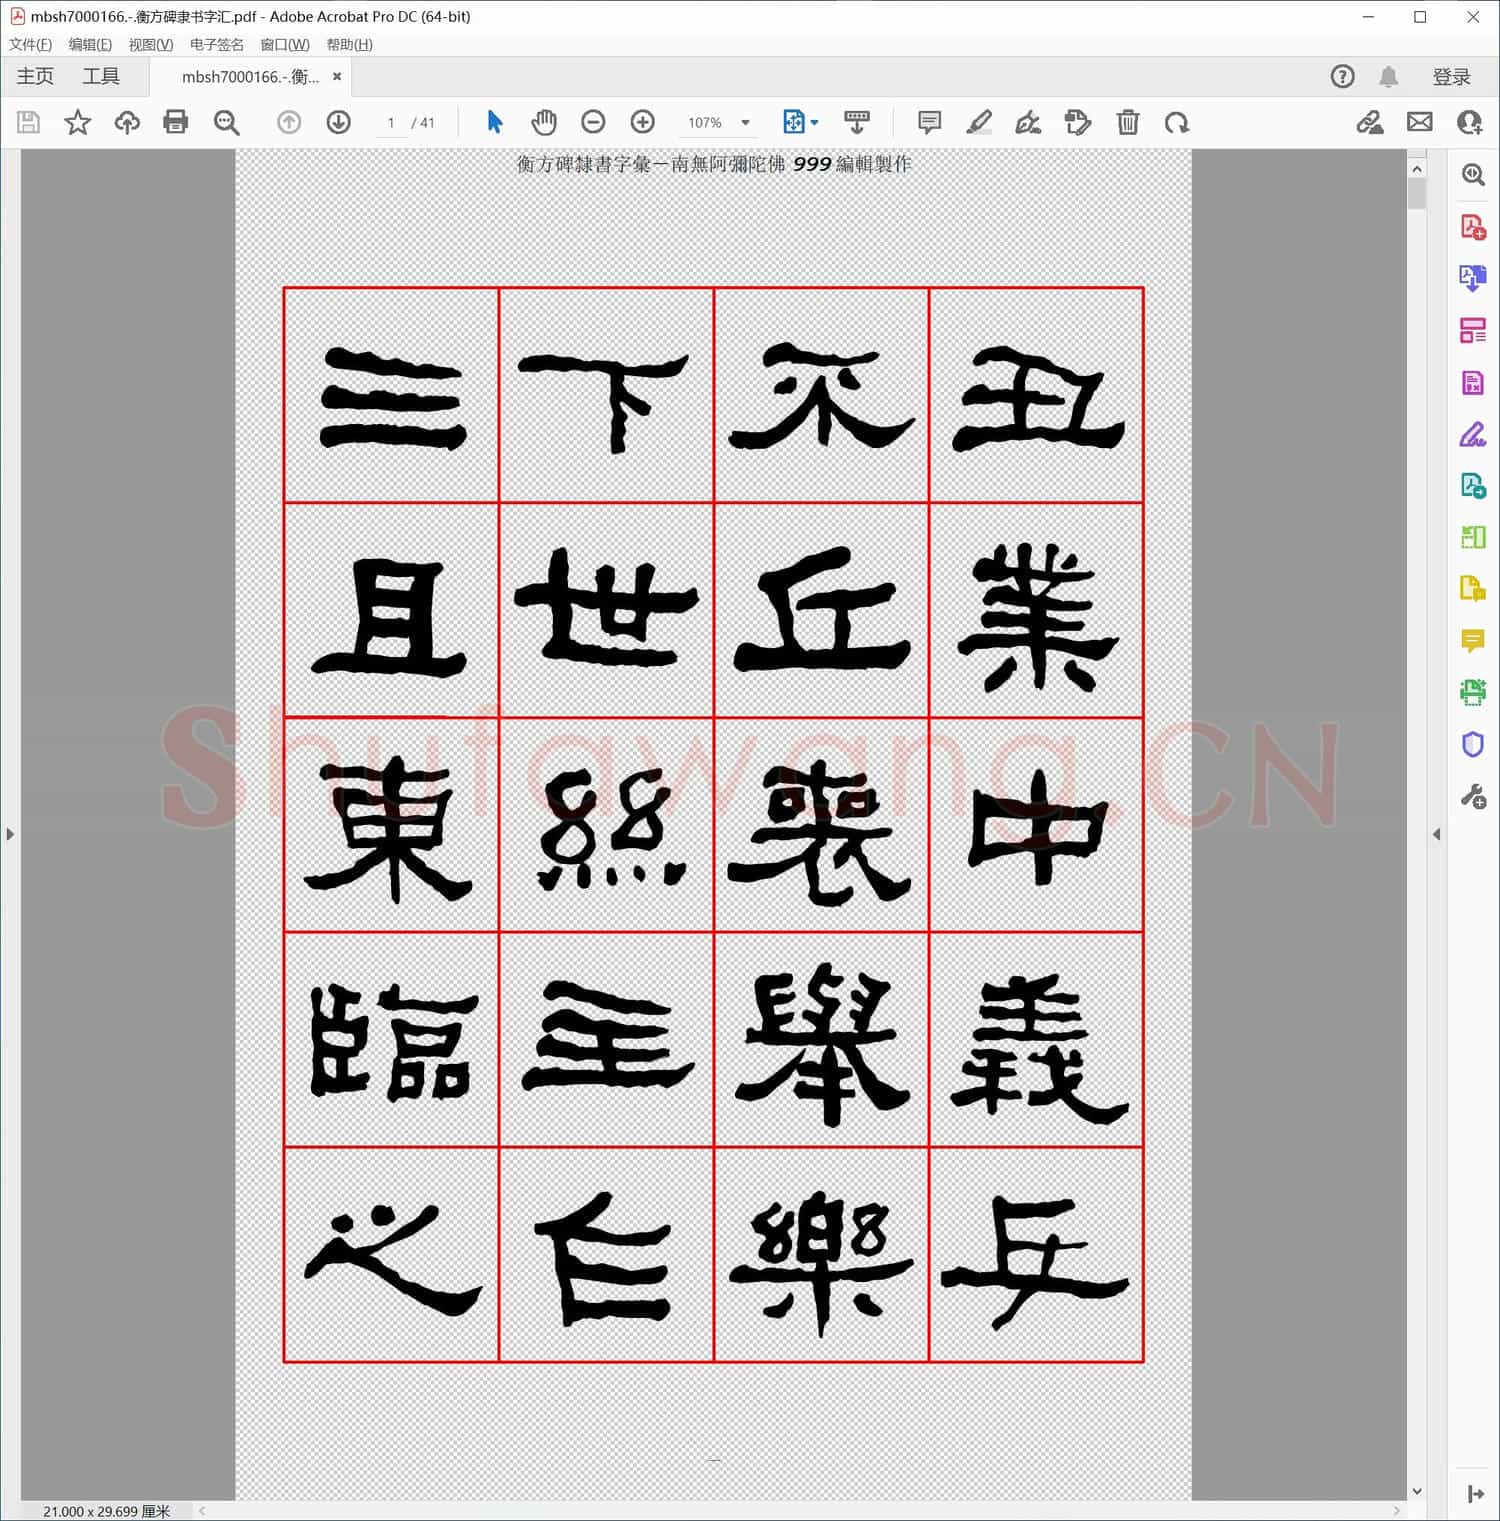Open the Scan & OCR tool
The height and width of the screenshot is (1521, 1500).
tap(1472, 690)
